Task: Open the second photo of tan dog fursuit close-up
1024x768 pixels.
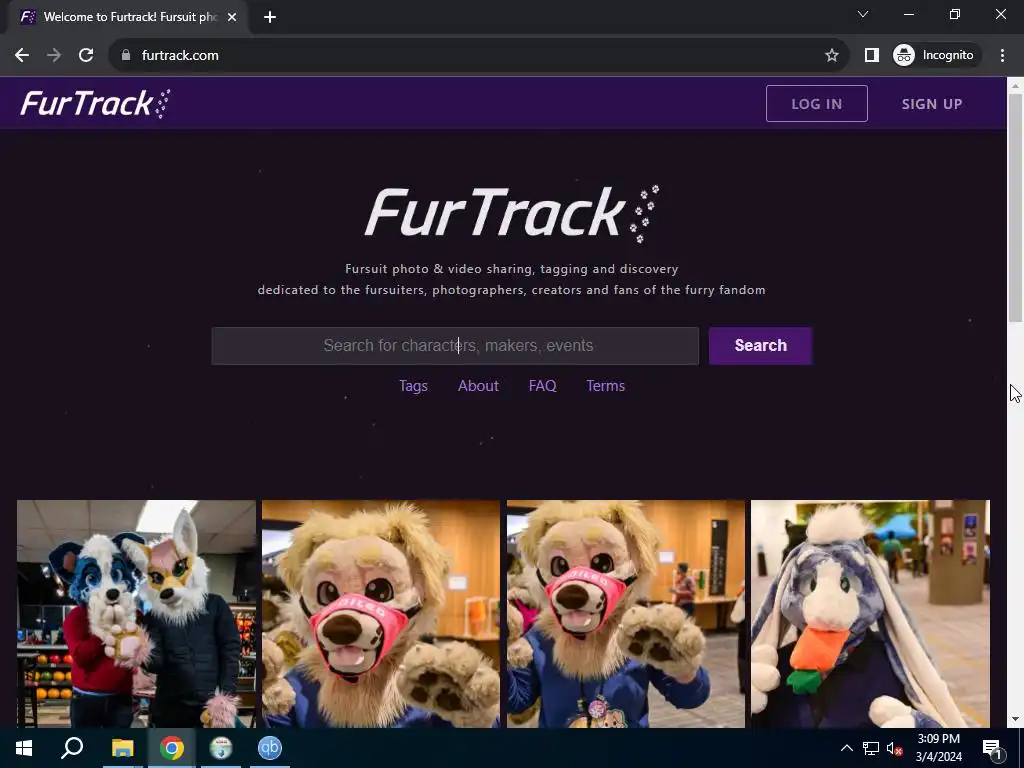Action: click(x=381, y=614)
